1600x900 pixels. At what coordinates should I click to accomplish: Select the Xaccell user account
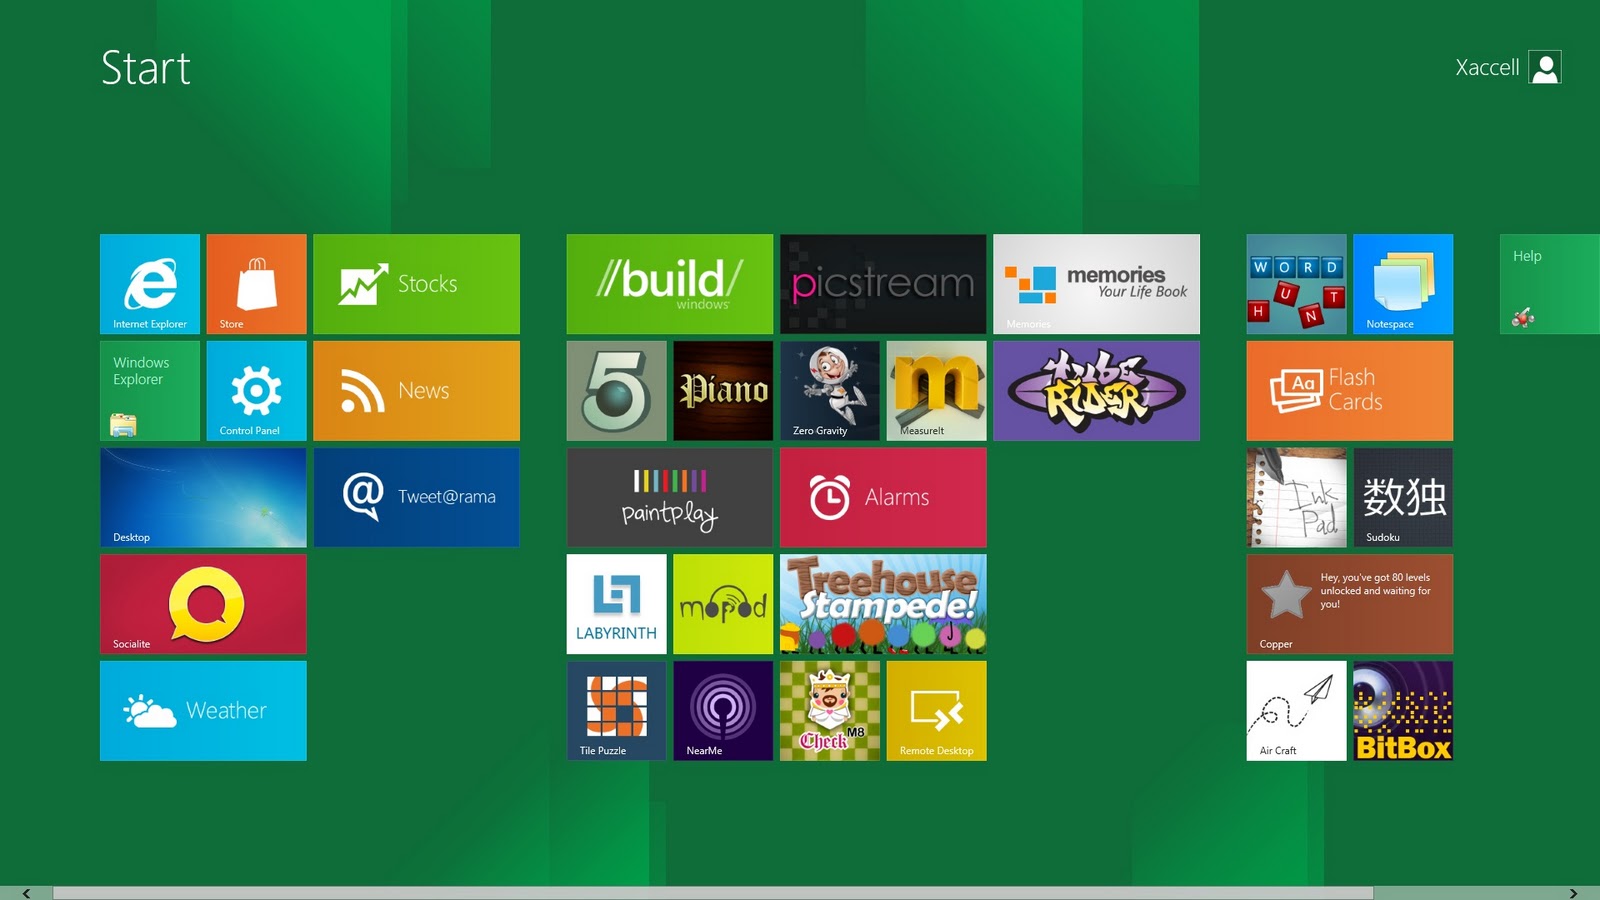1504,68
